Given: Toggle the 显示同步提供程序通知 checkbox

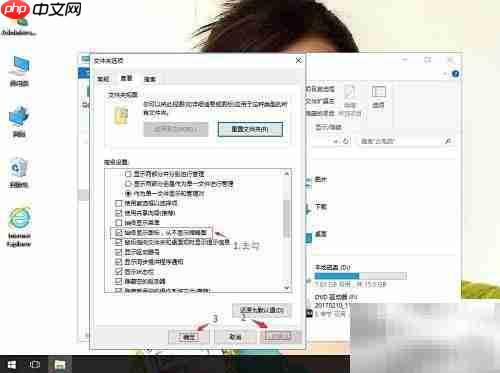Looking at the screenshot, I should (118, 262).
